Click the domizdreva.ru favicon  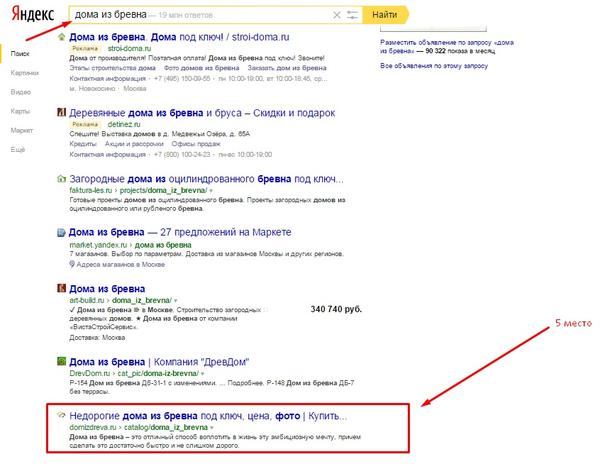(x=61, y=415)
